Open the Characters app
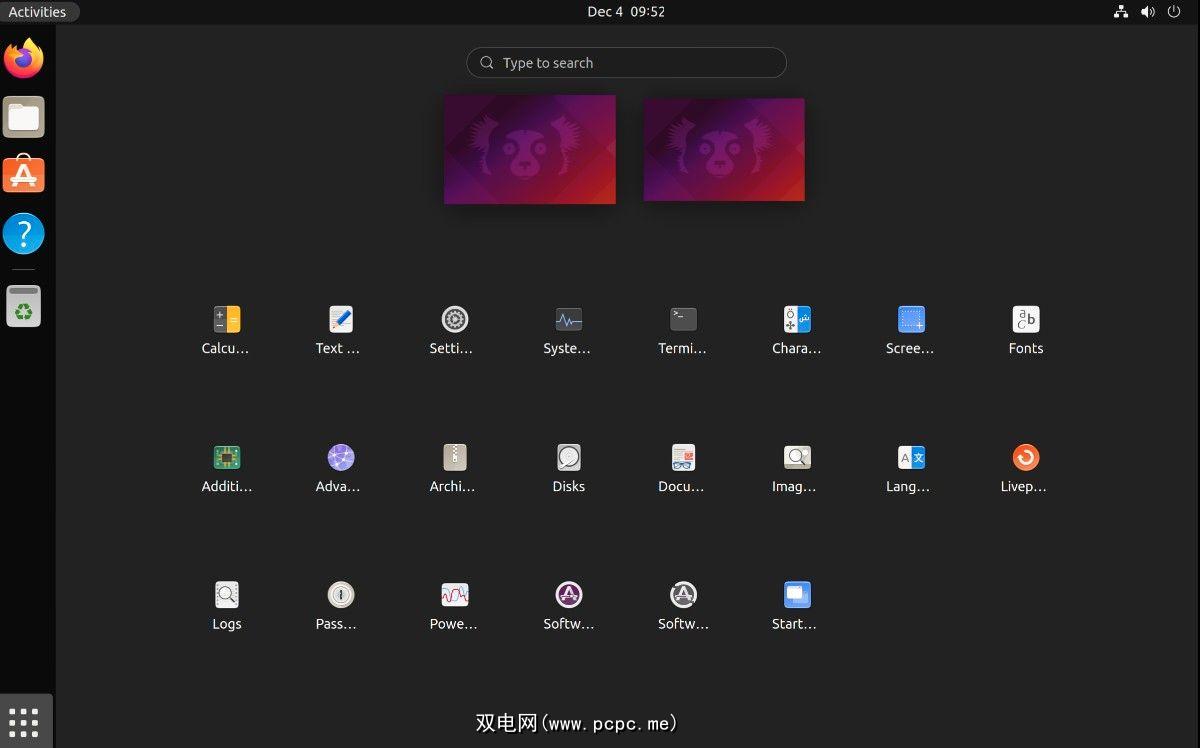This screenshot has width=1200, height=748. pos(797,320)
